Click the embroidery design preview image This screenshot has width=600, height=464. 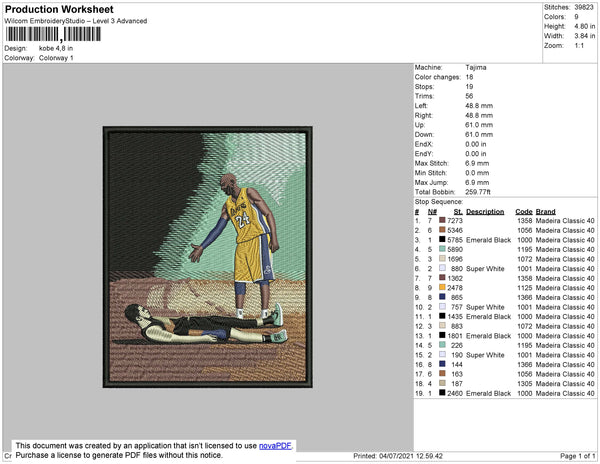click(208, 257)
